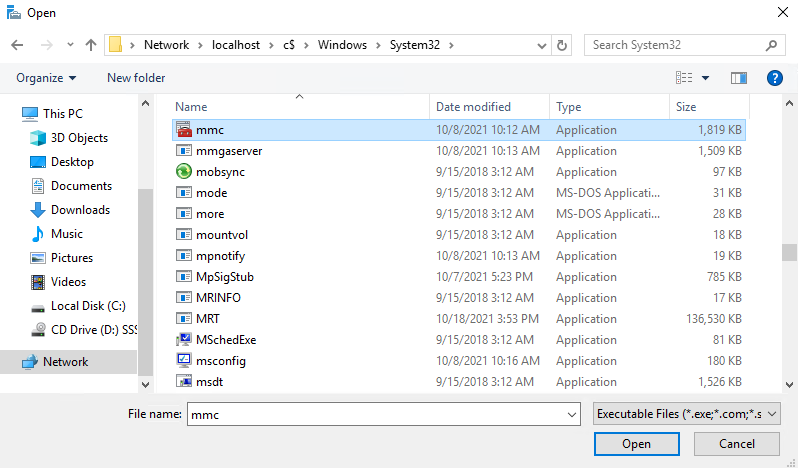The height and width of the screenshot is (468, 798).
Task: Click the mobsync green sync icon
Action: [x=184, y=171]
